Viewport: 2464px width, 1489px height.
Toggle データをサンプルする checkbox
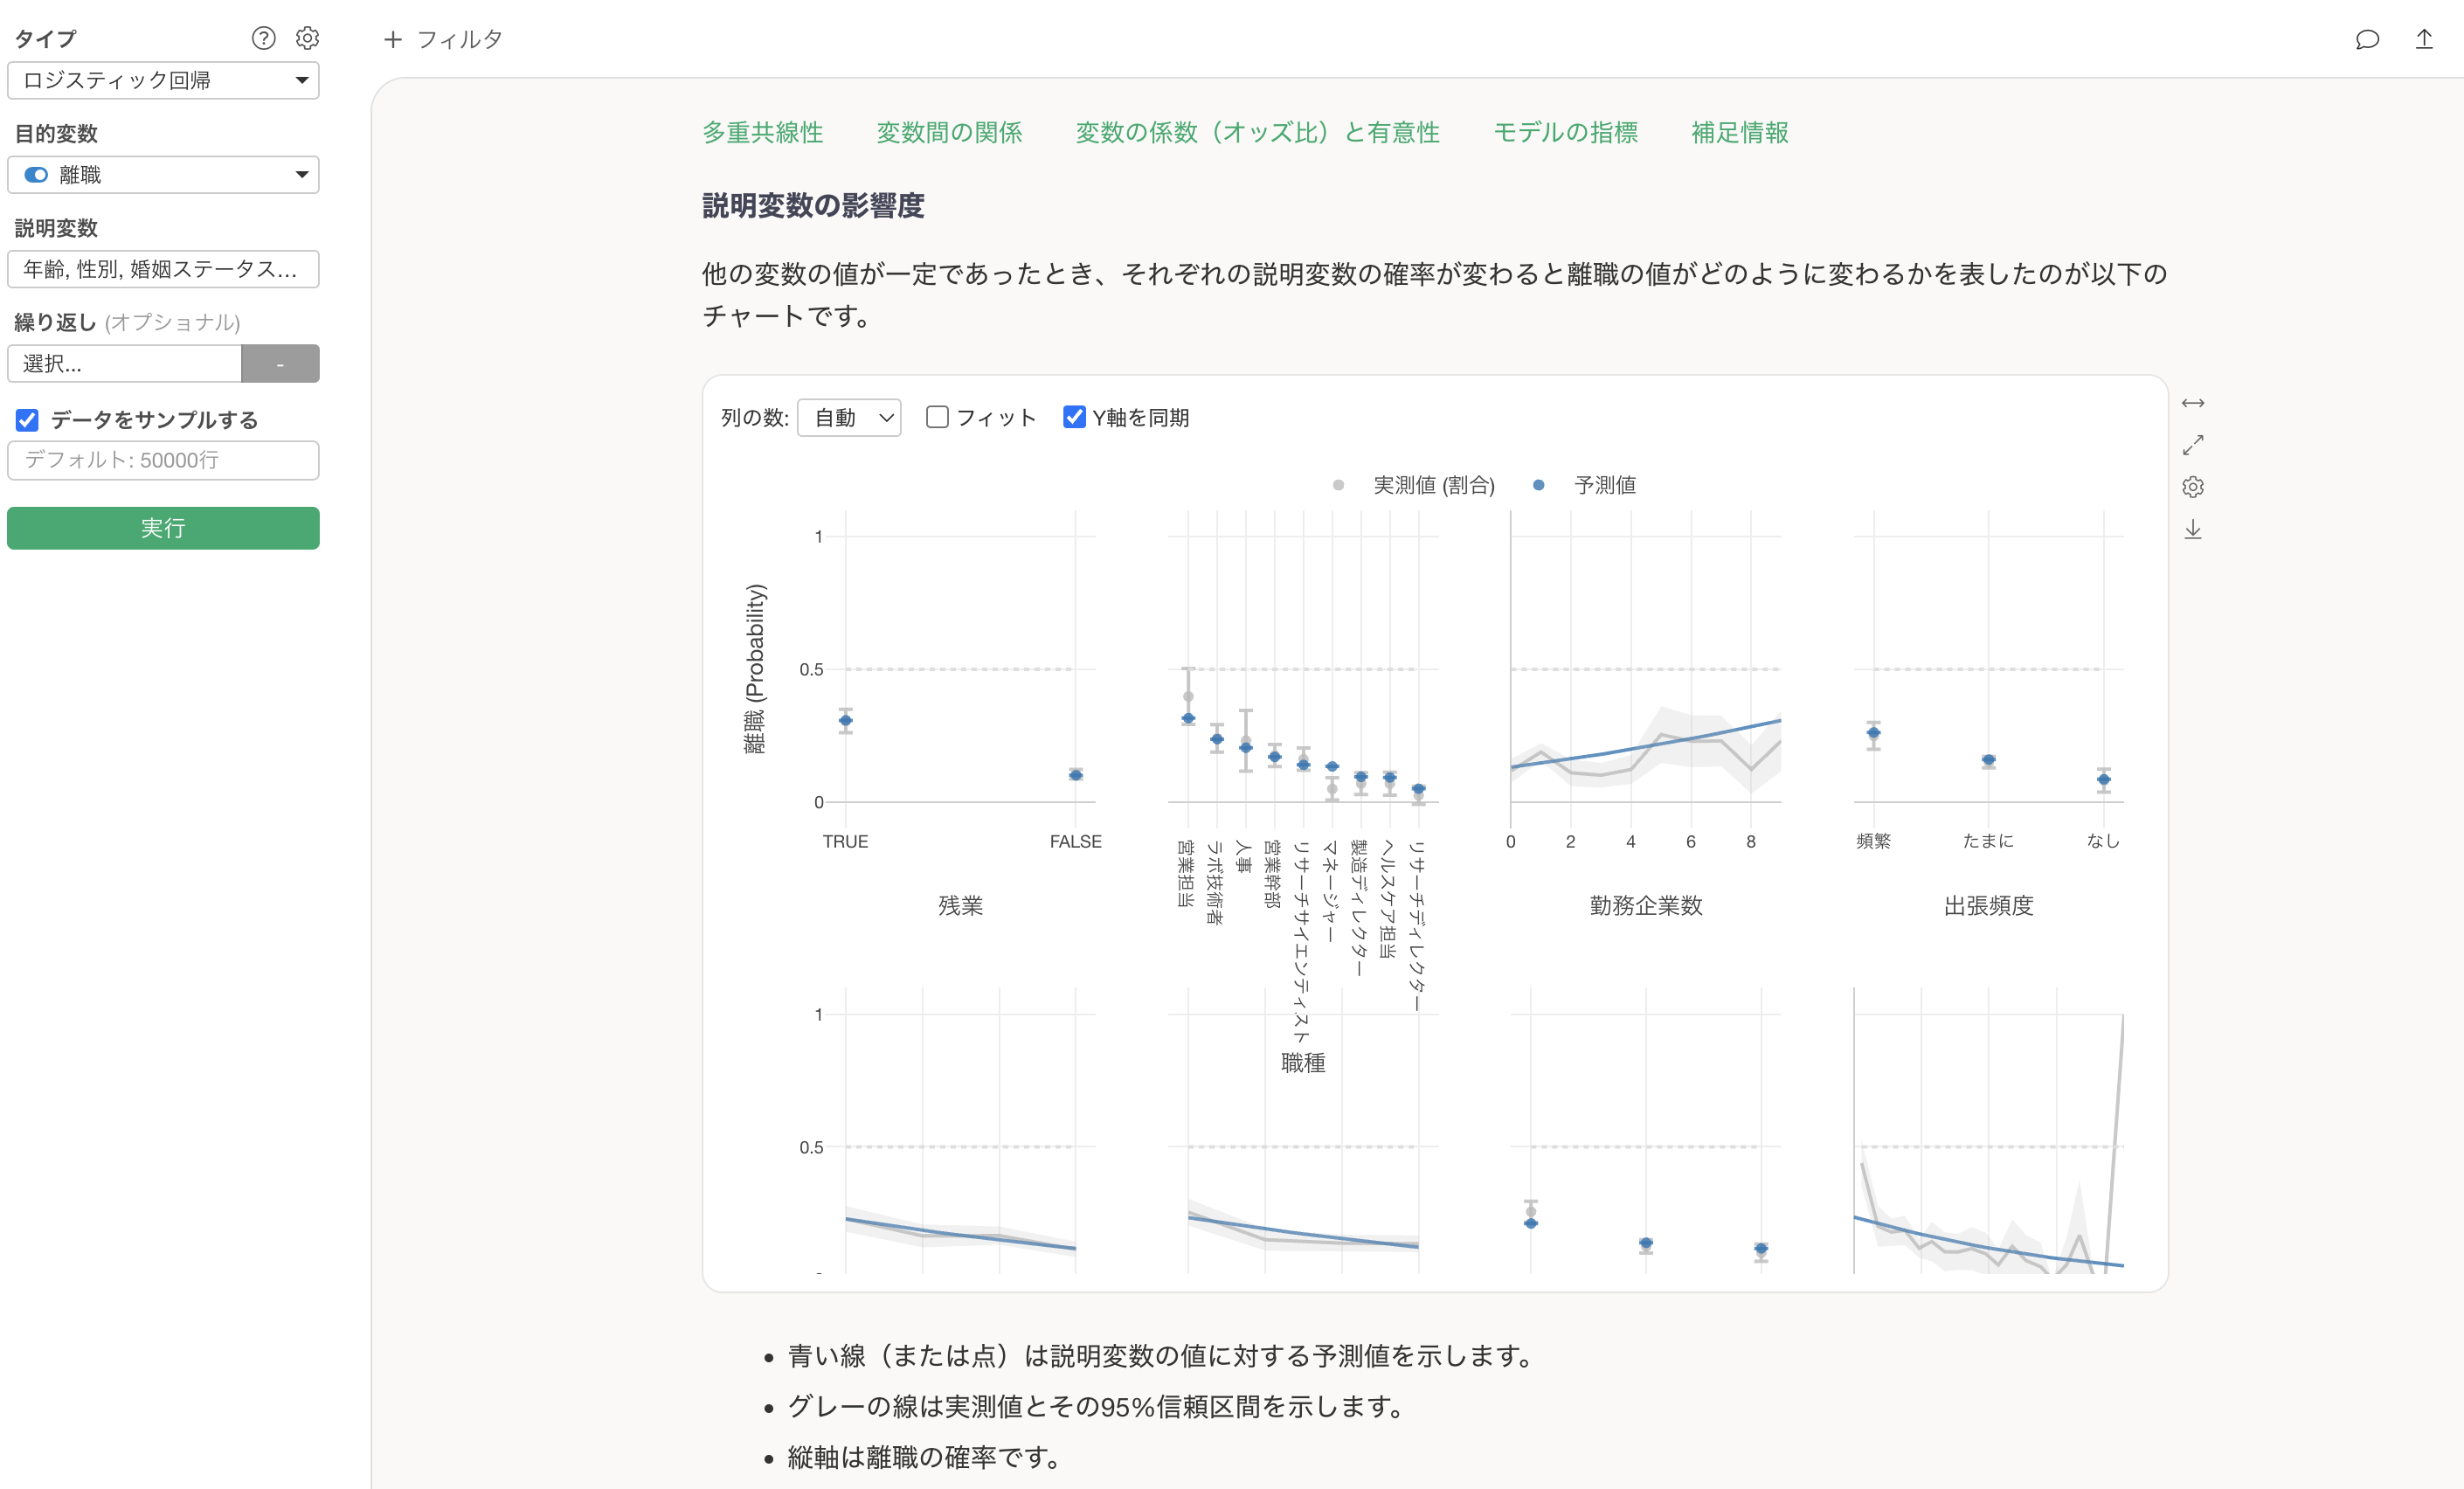click(x=27, y=420)
